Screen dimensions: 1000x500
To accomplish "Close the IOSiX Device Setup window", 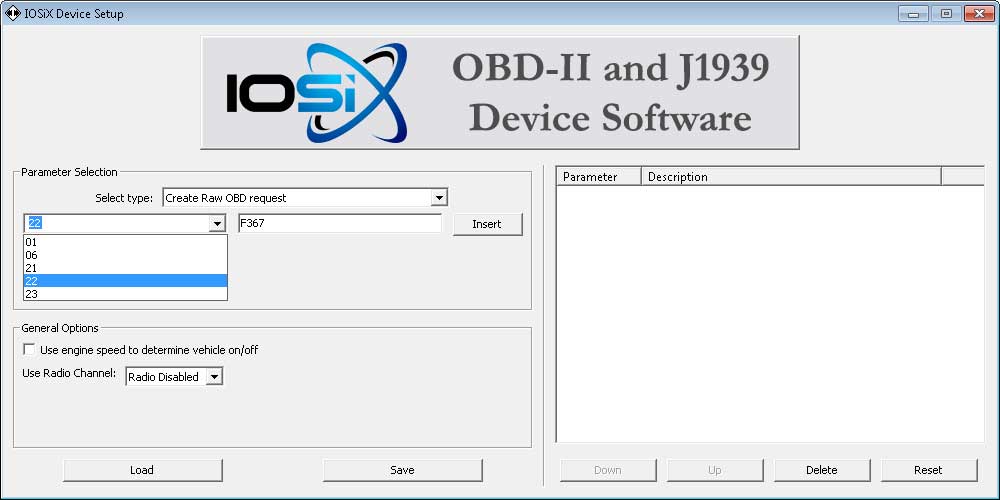I will [980, 13].
